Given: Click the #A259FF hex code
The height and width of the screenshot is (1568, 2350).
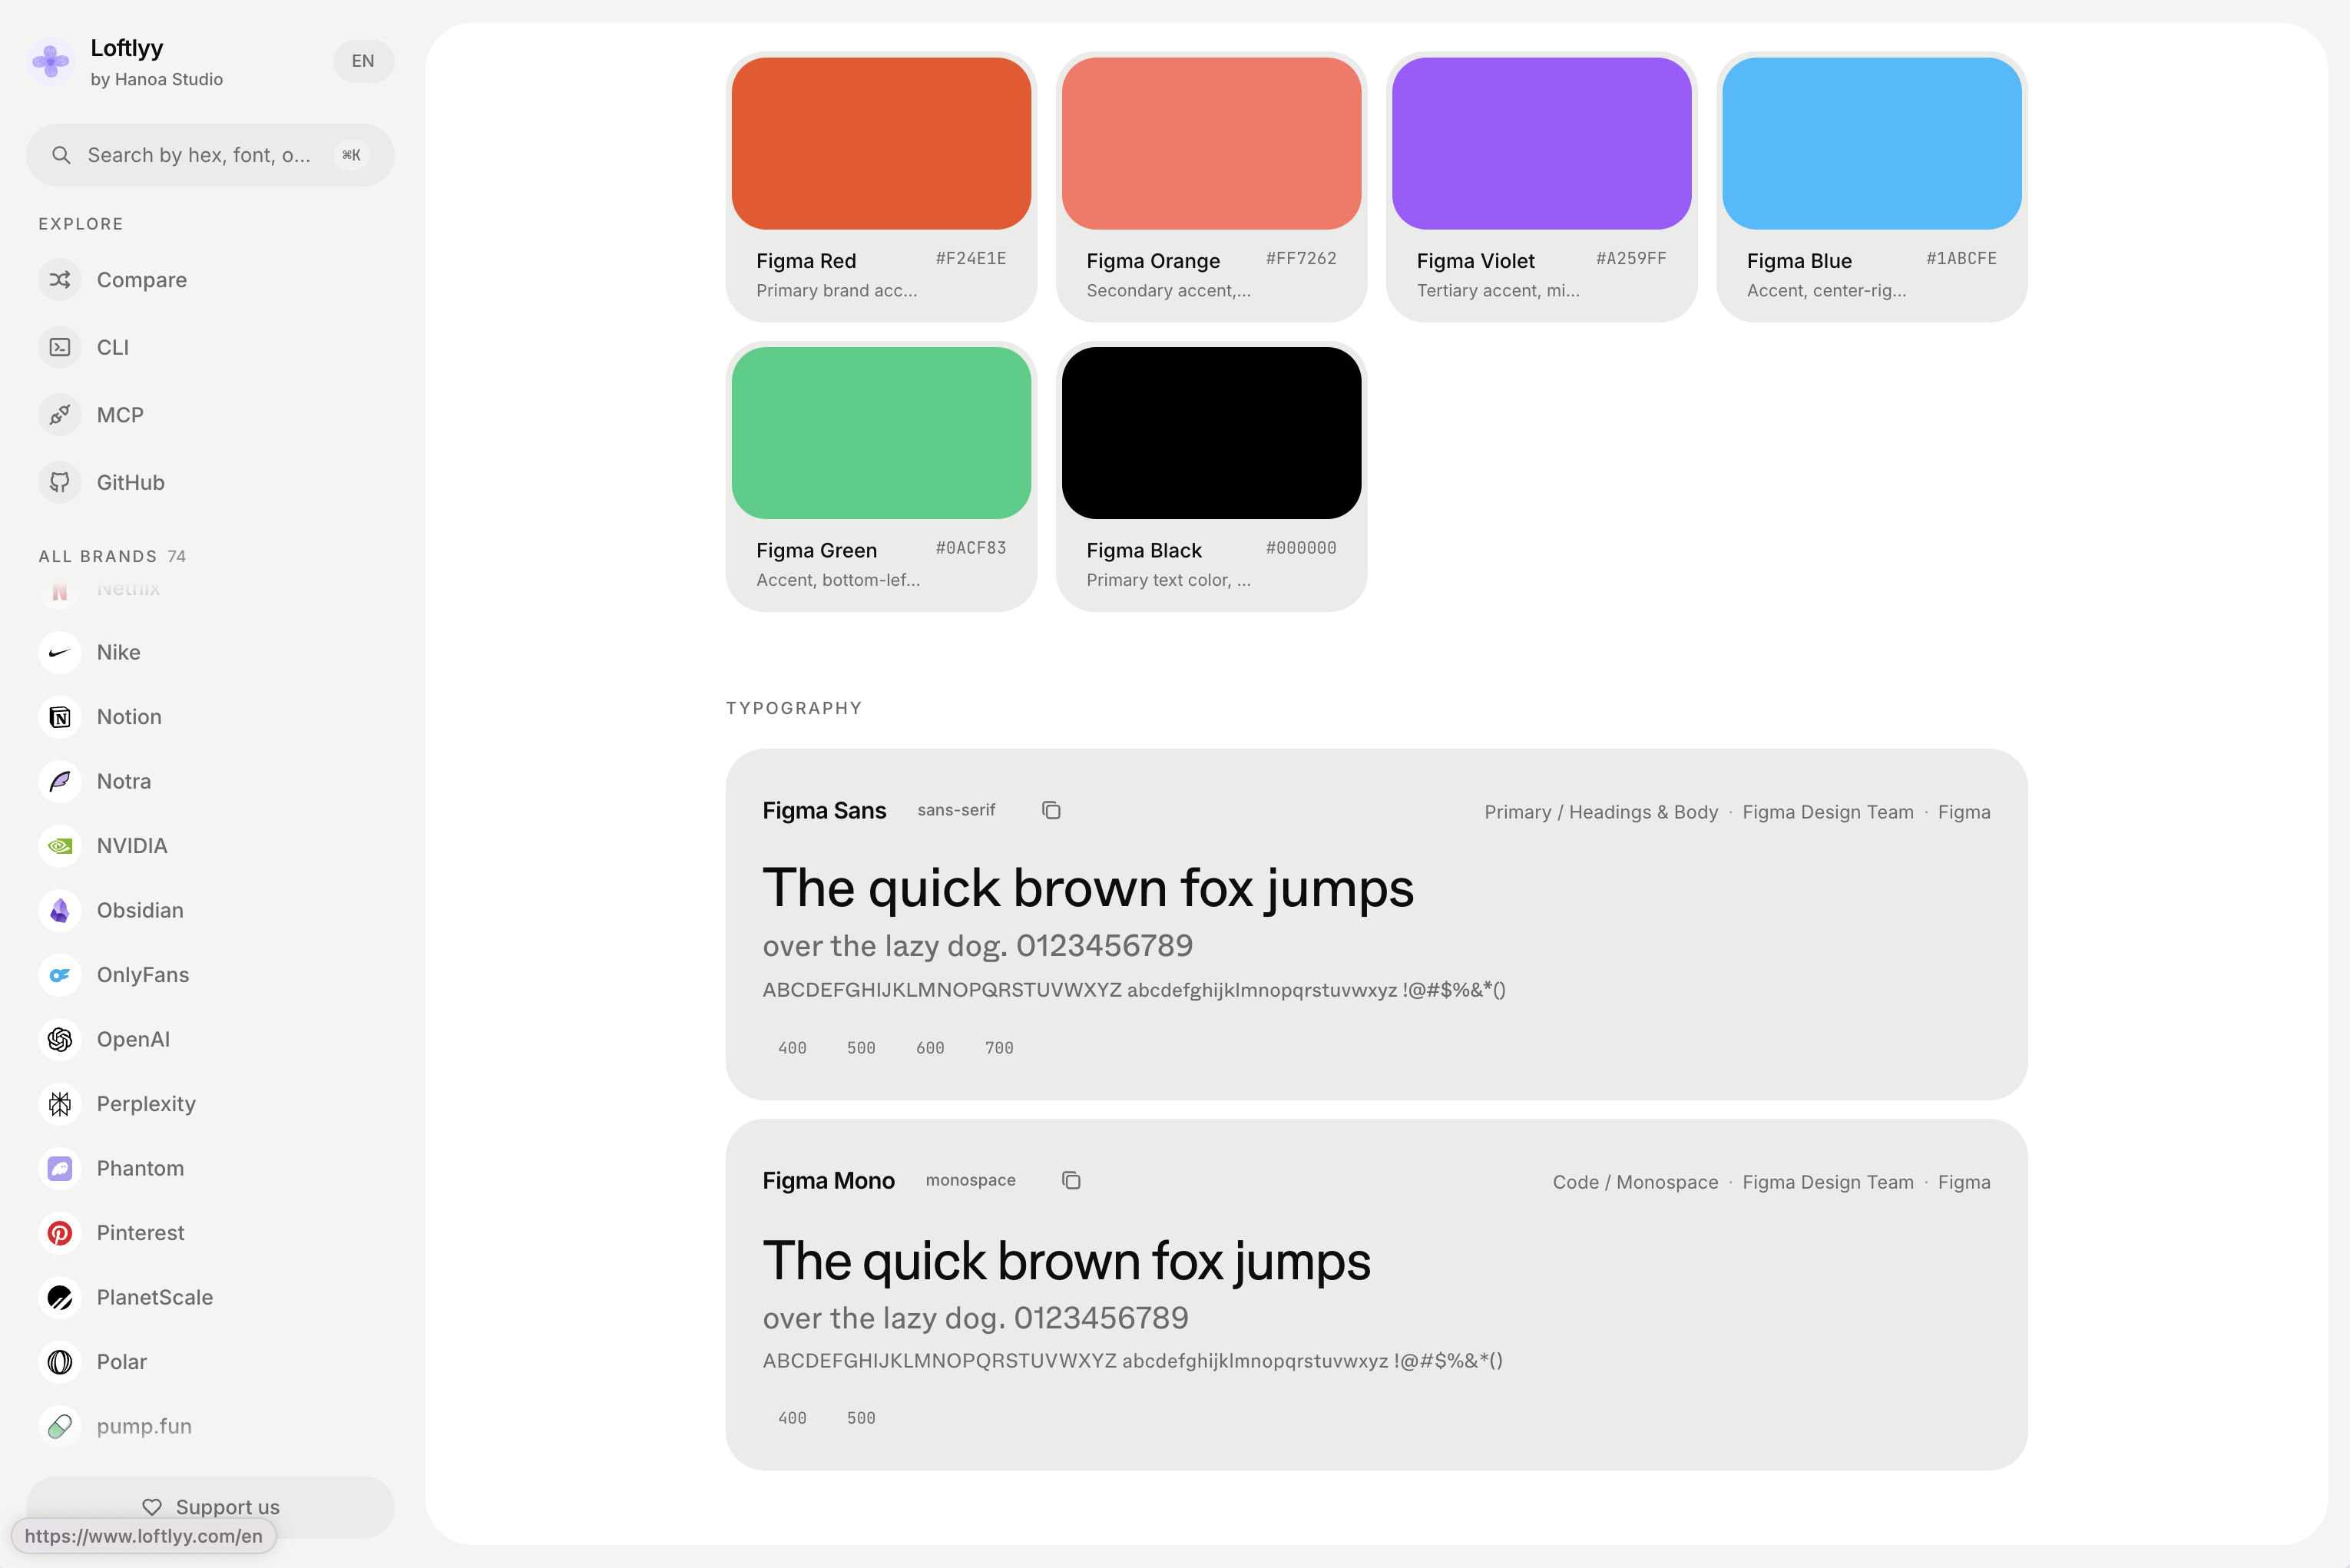Looking at the screenshot, I should point(1631,259).
